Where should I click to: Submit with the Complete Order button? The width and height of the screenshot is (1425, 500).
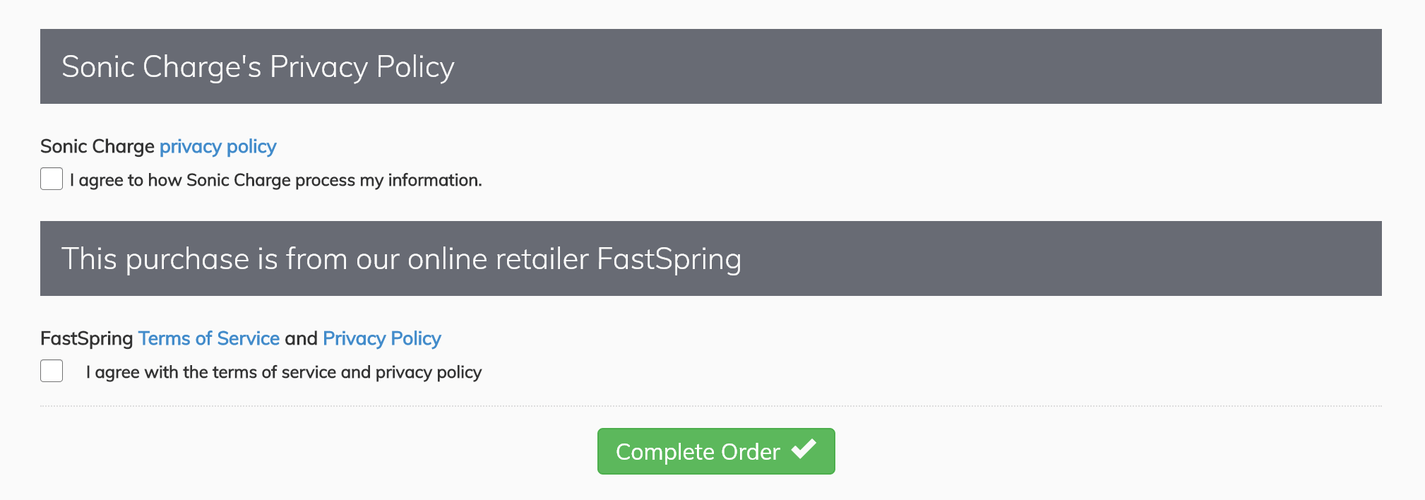click(716, 451)
